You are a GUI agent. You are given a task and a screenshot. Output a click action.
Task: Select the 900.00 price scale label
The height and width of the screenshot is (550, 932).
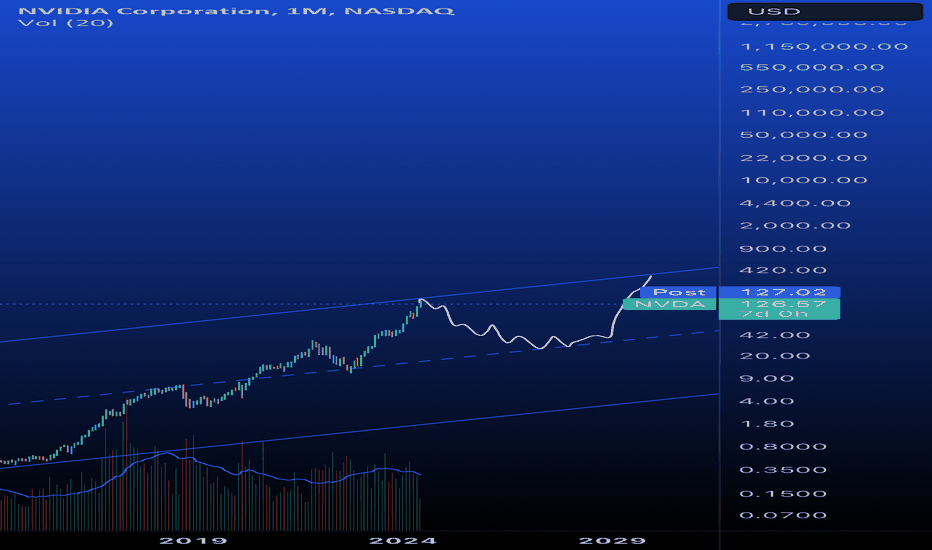[x=783, y=249]
